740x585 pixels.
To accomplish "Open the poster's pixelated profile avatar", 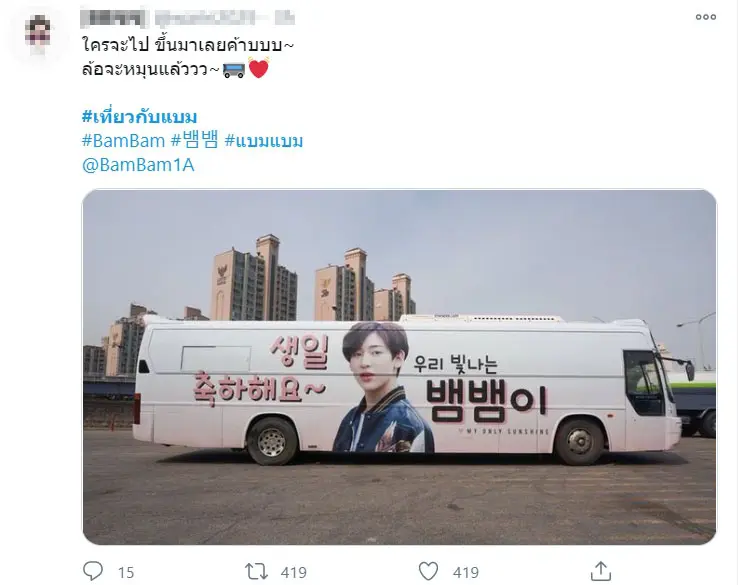I will 38,35.
